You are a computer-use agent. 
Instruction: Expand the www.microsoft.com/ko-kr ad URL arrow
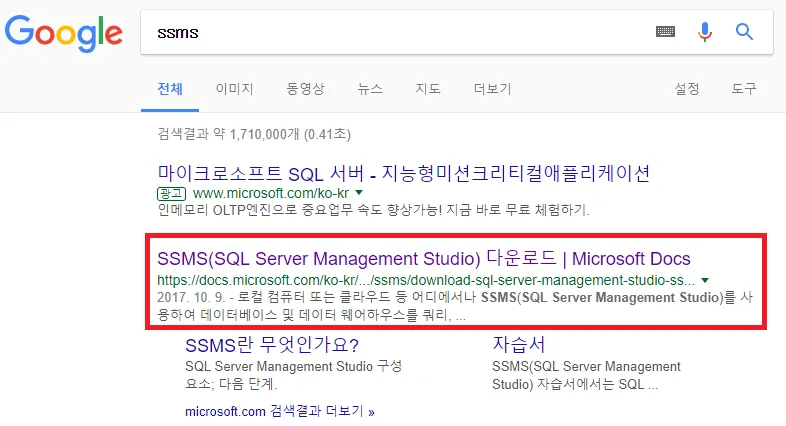pyautogui.click(x=359, y=192)
